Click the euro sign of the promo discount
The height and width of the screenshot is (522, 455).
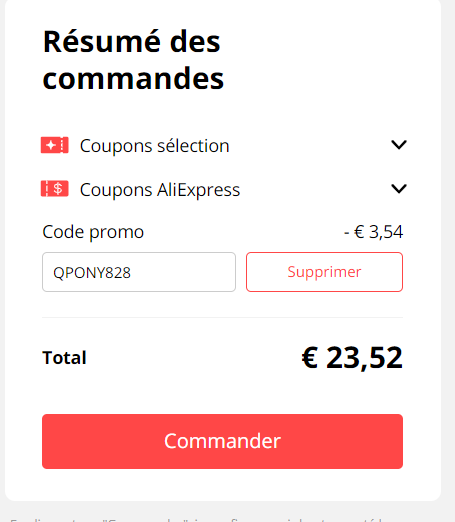359,232
